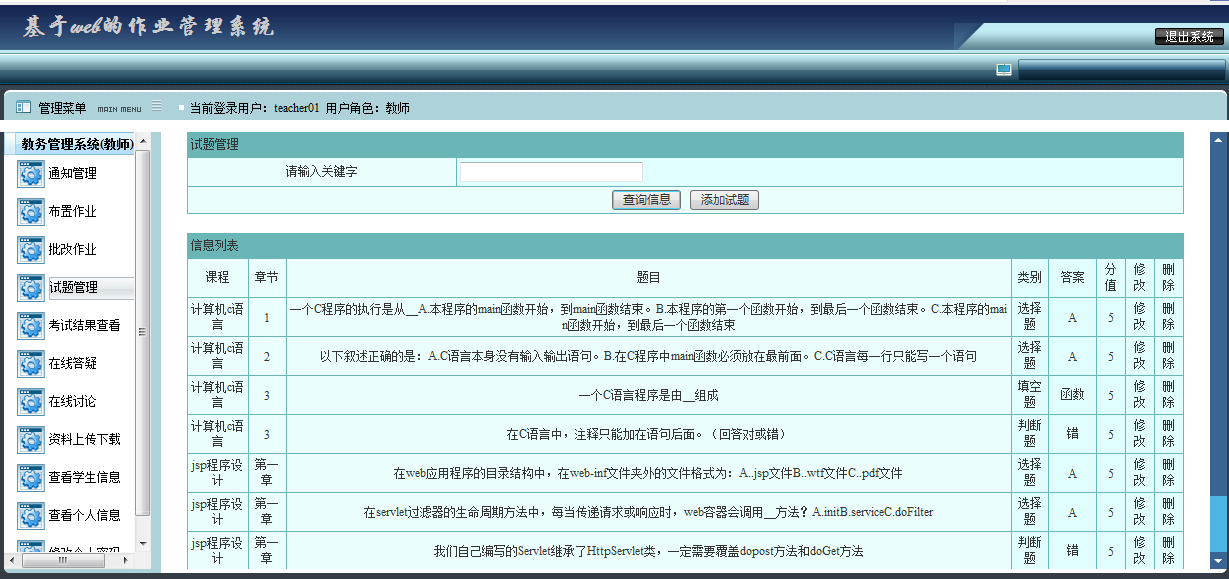The image size is (1229, 579).
Task: Open 在线讨论 menu item
Action: pyautogui.click(x=73, y=401)
